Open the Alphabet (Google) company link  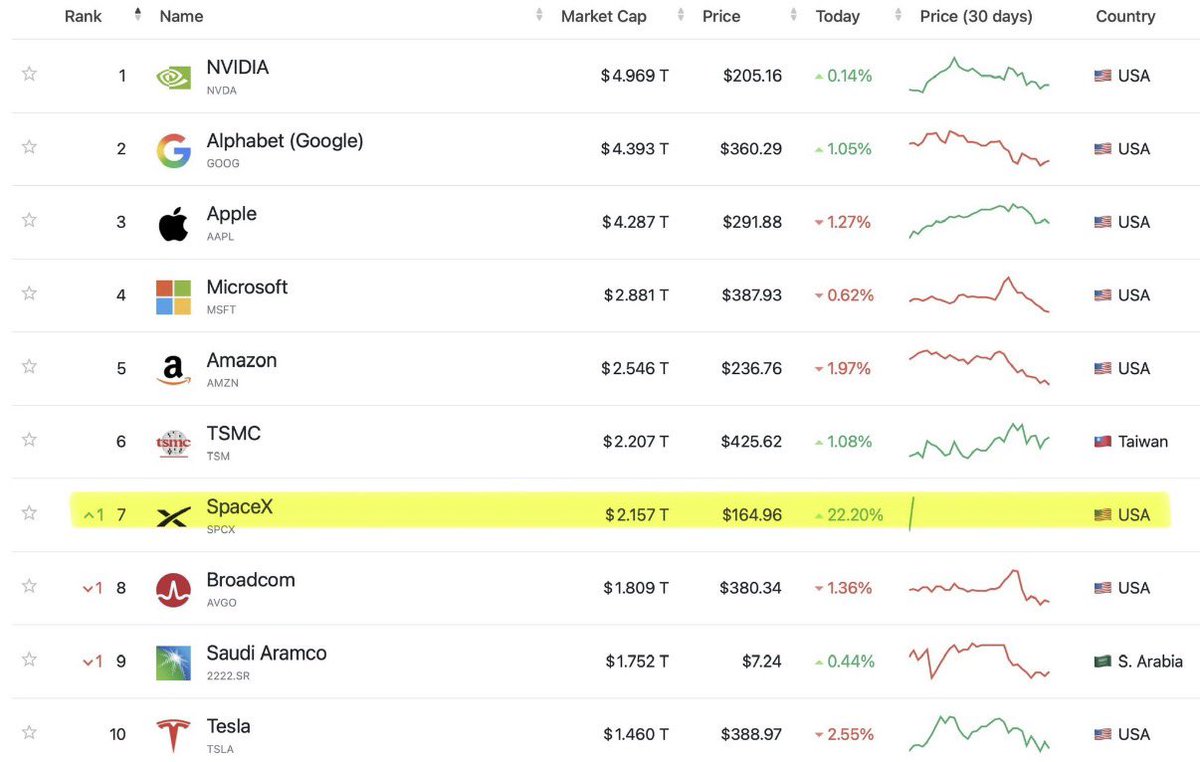click(x=284, y=141)
